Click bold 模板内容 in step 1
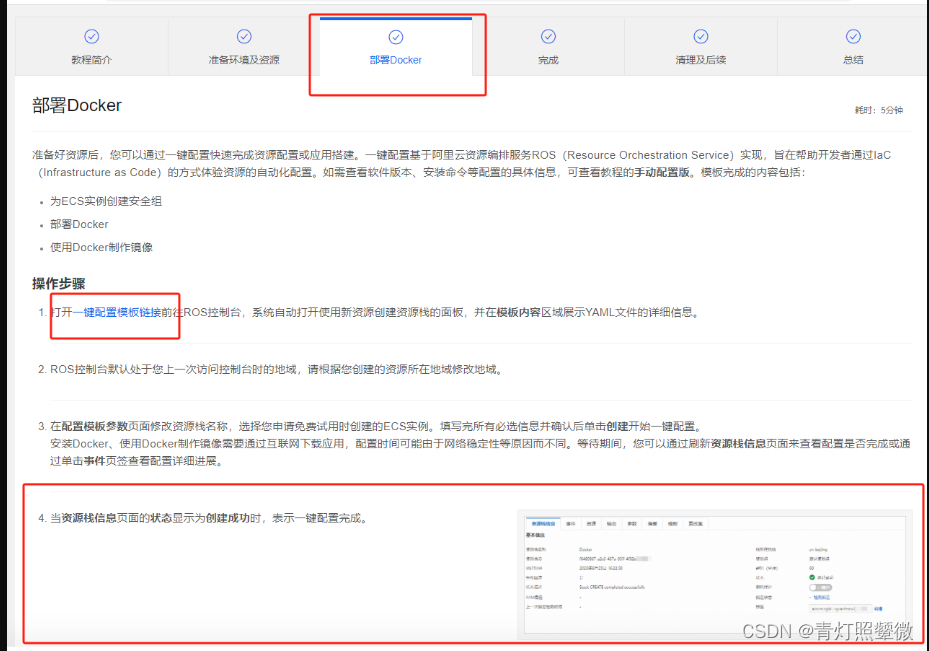Viewport: 929px width, 651px height. click(x=518, y=312)
